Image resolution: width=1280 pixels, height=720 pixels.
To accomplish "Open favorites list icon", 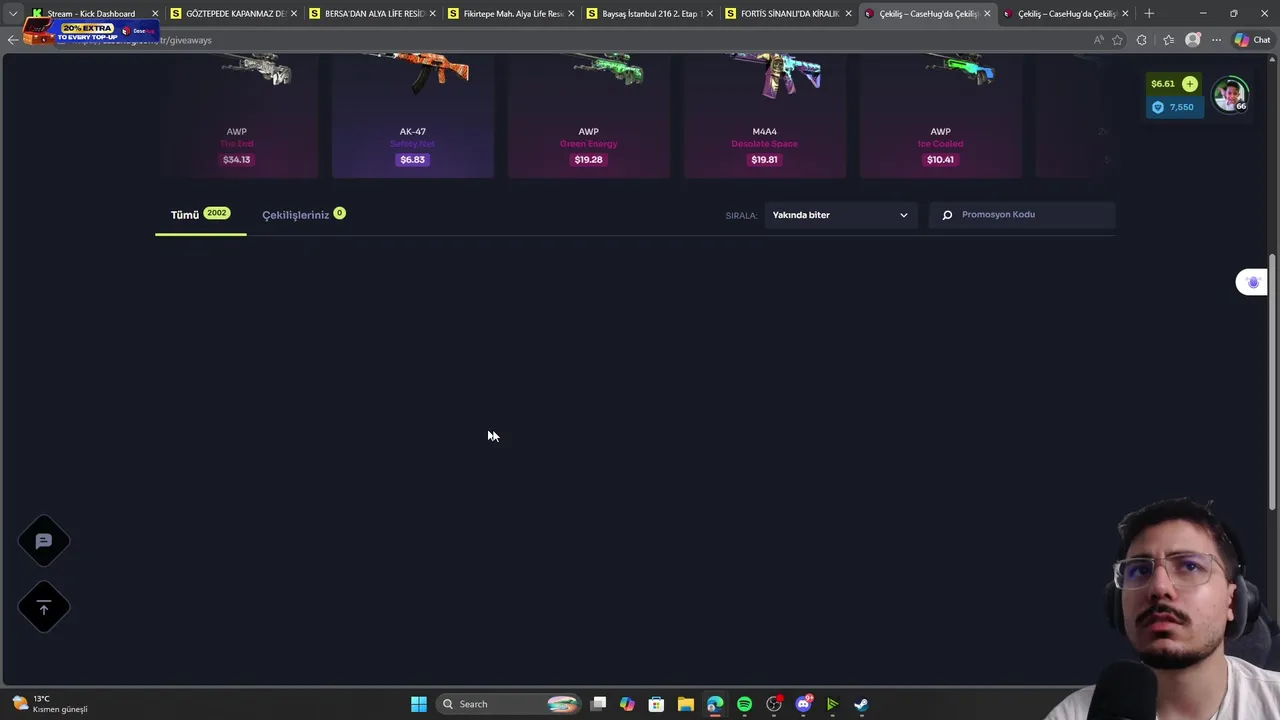I will (1168, 40).
